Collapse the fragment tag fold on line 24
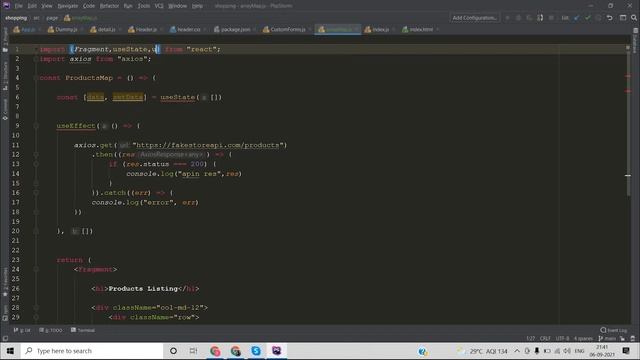This screenshot has height=360, width=640. click(36, 269)
